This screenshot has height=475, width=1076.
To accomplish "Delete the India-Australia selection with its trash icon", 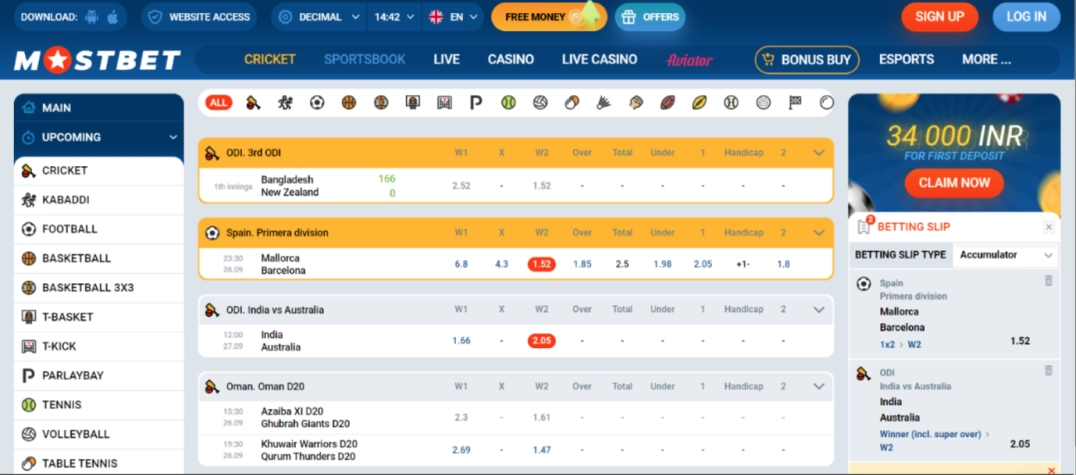I will tap(1048, 371).
